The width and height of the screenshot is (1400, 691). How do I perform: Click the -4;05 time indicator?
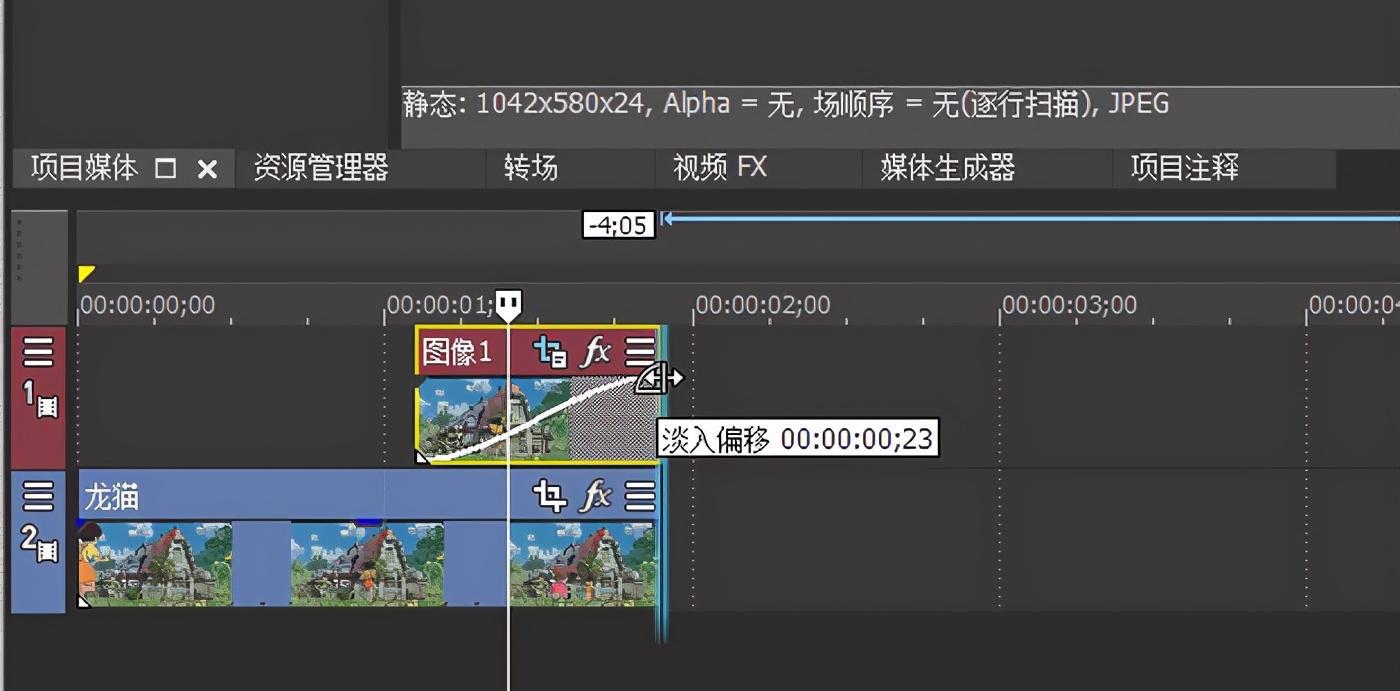(618, 225)
